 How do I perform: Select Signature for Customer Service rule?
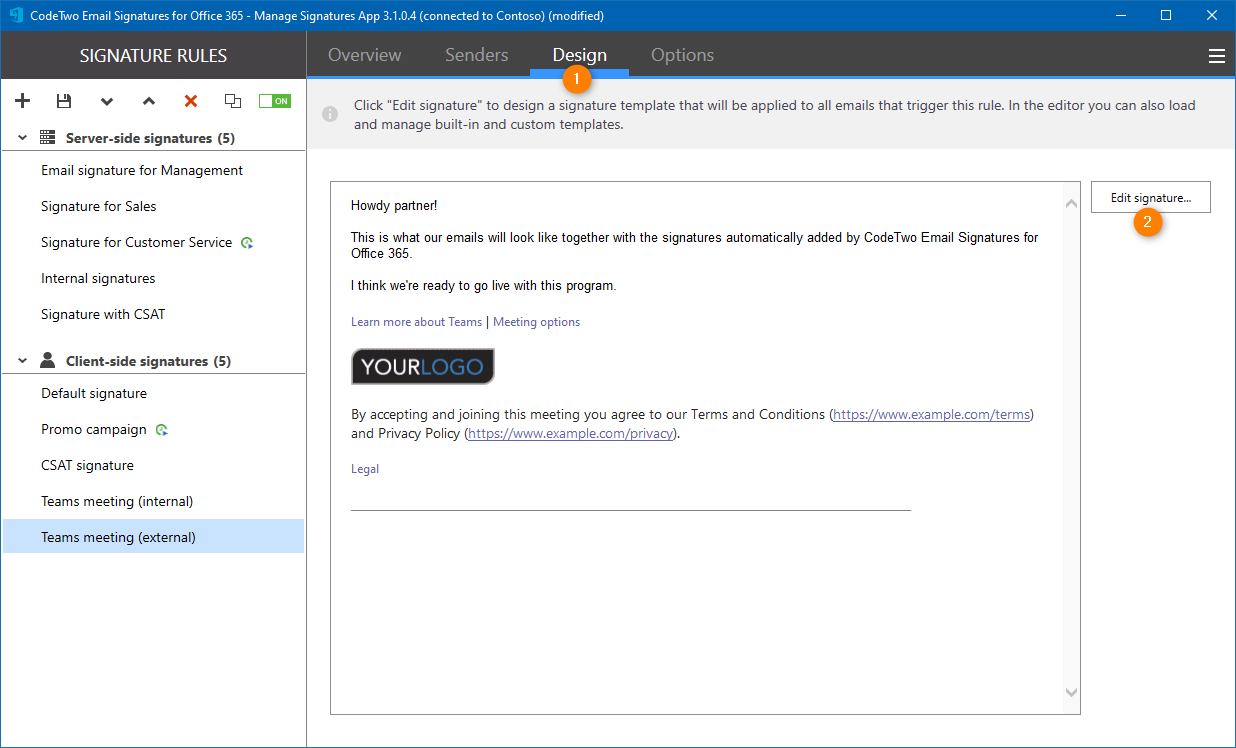[x=154, y=242]
